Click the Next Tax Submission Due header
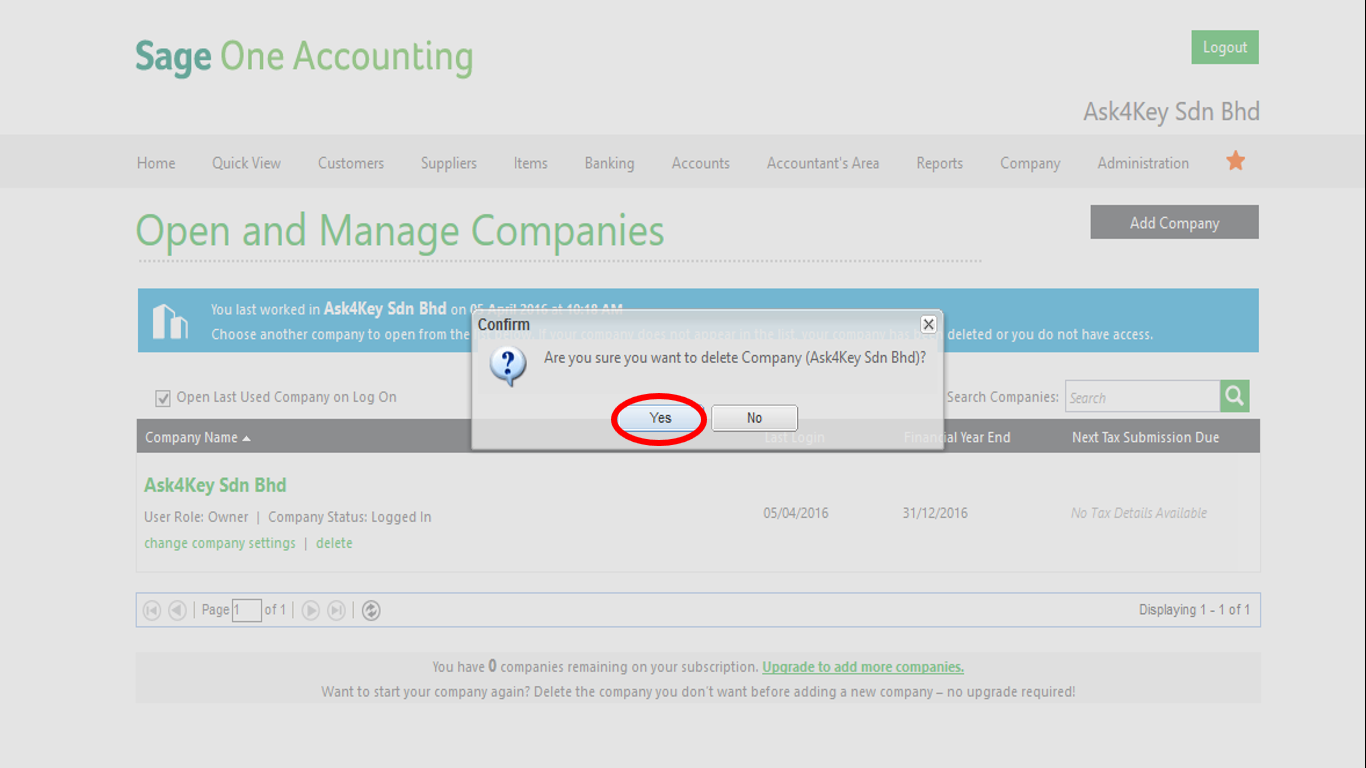The height and width of the screenshot is (768, 1366). click(x=1146, y=437)
